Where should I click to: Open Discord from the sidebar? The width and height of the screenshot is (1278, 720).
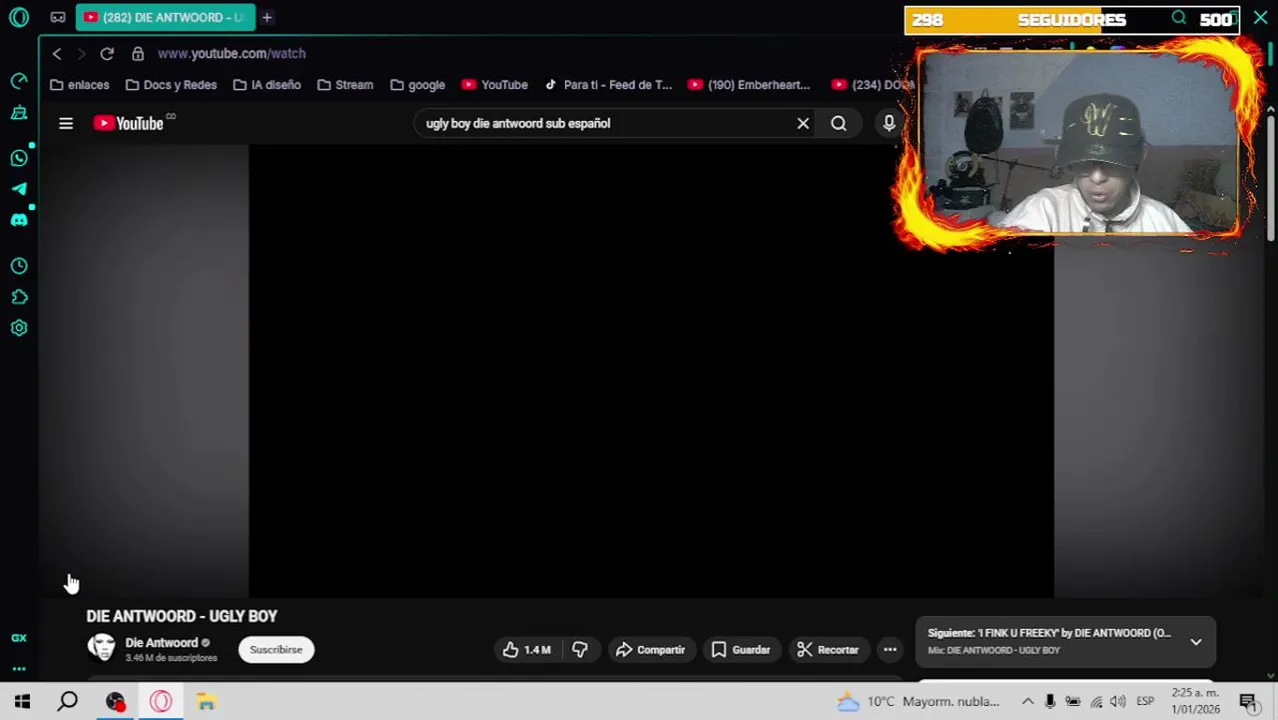[x=19, y=219]
